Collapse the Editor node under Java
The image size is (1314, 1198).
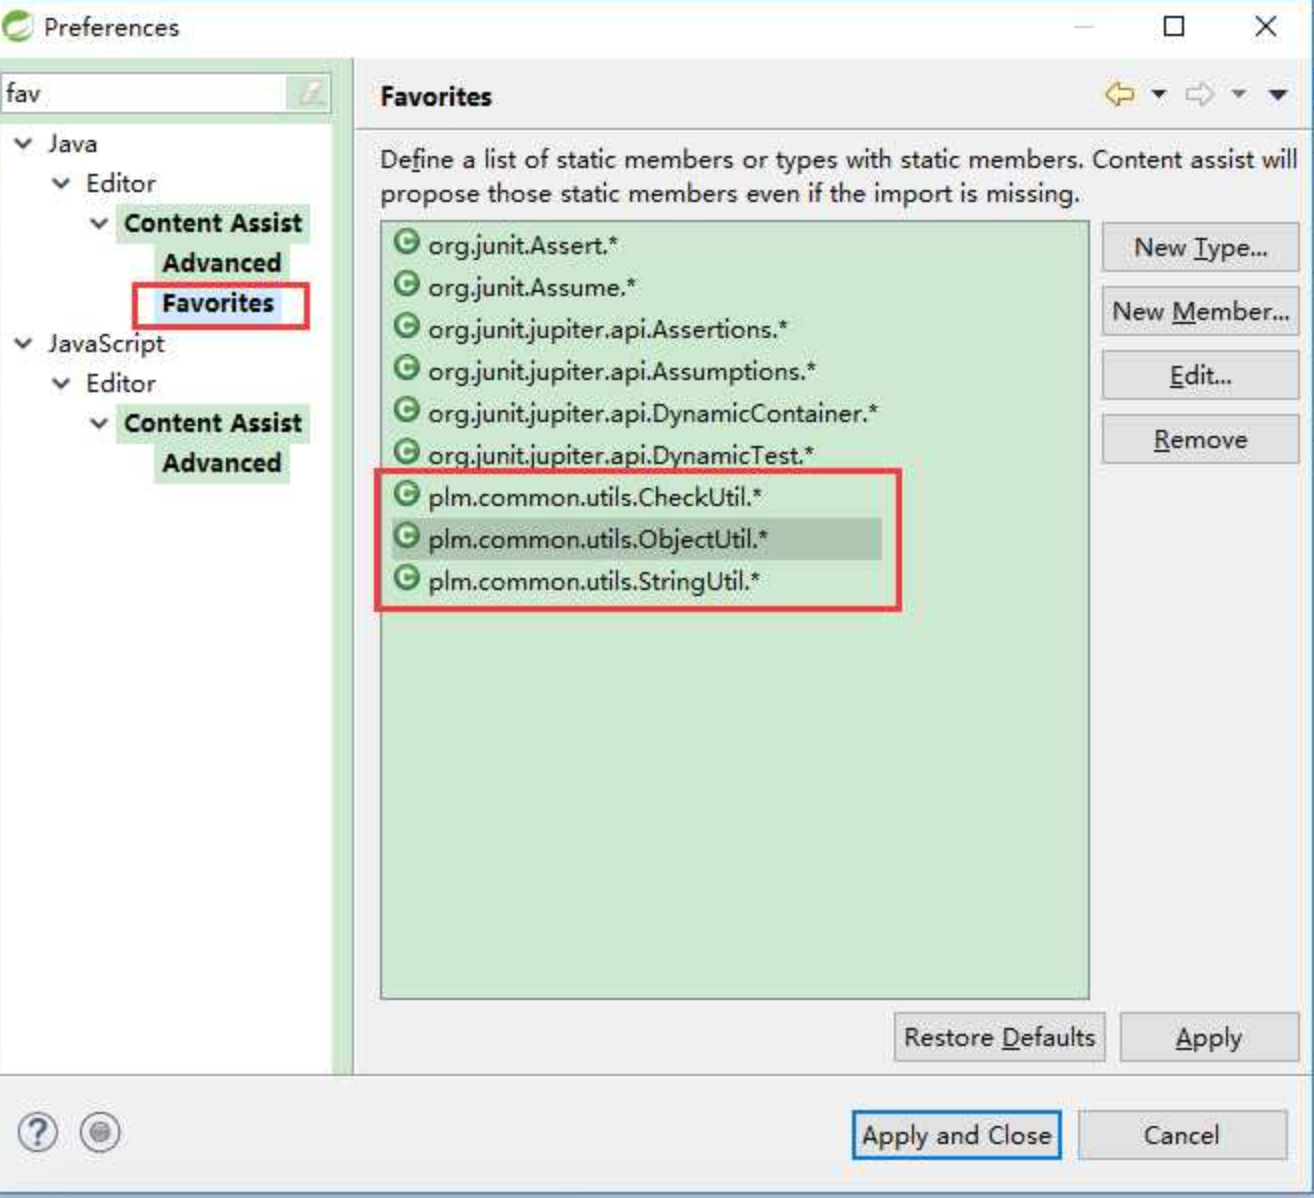point(62,184)
